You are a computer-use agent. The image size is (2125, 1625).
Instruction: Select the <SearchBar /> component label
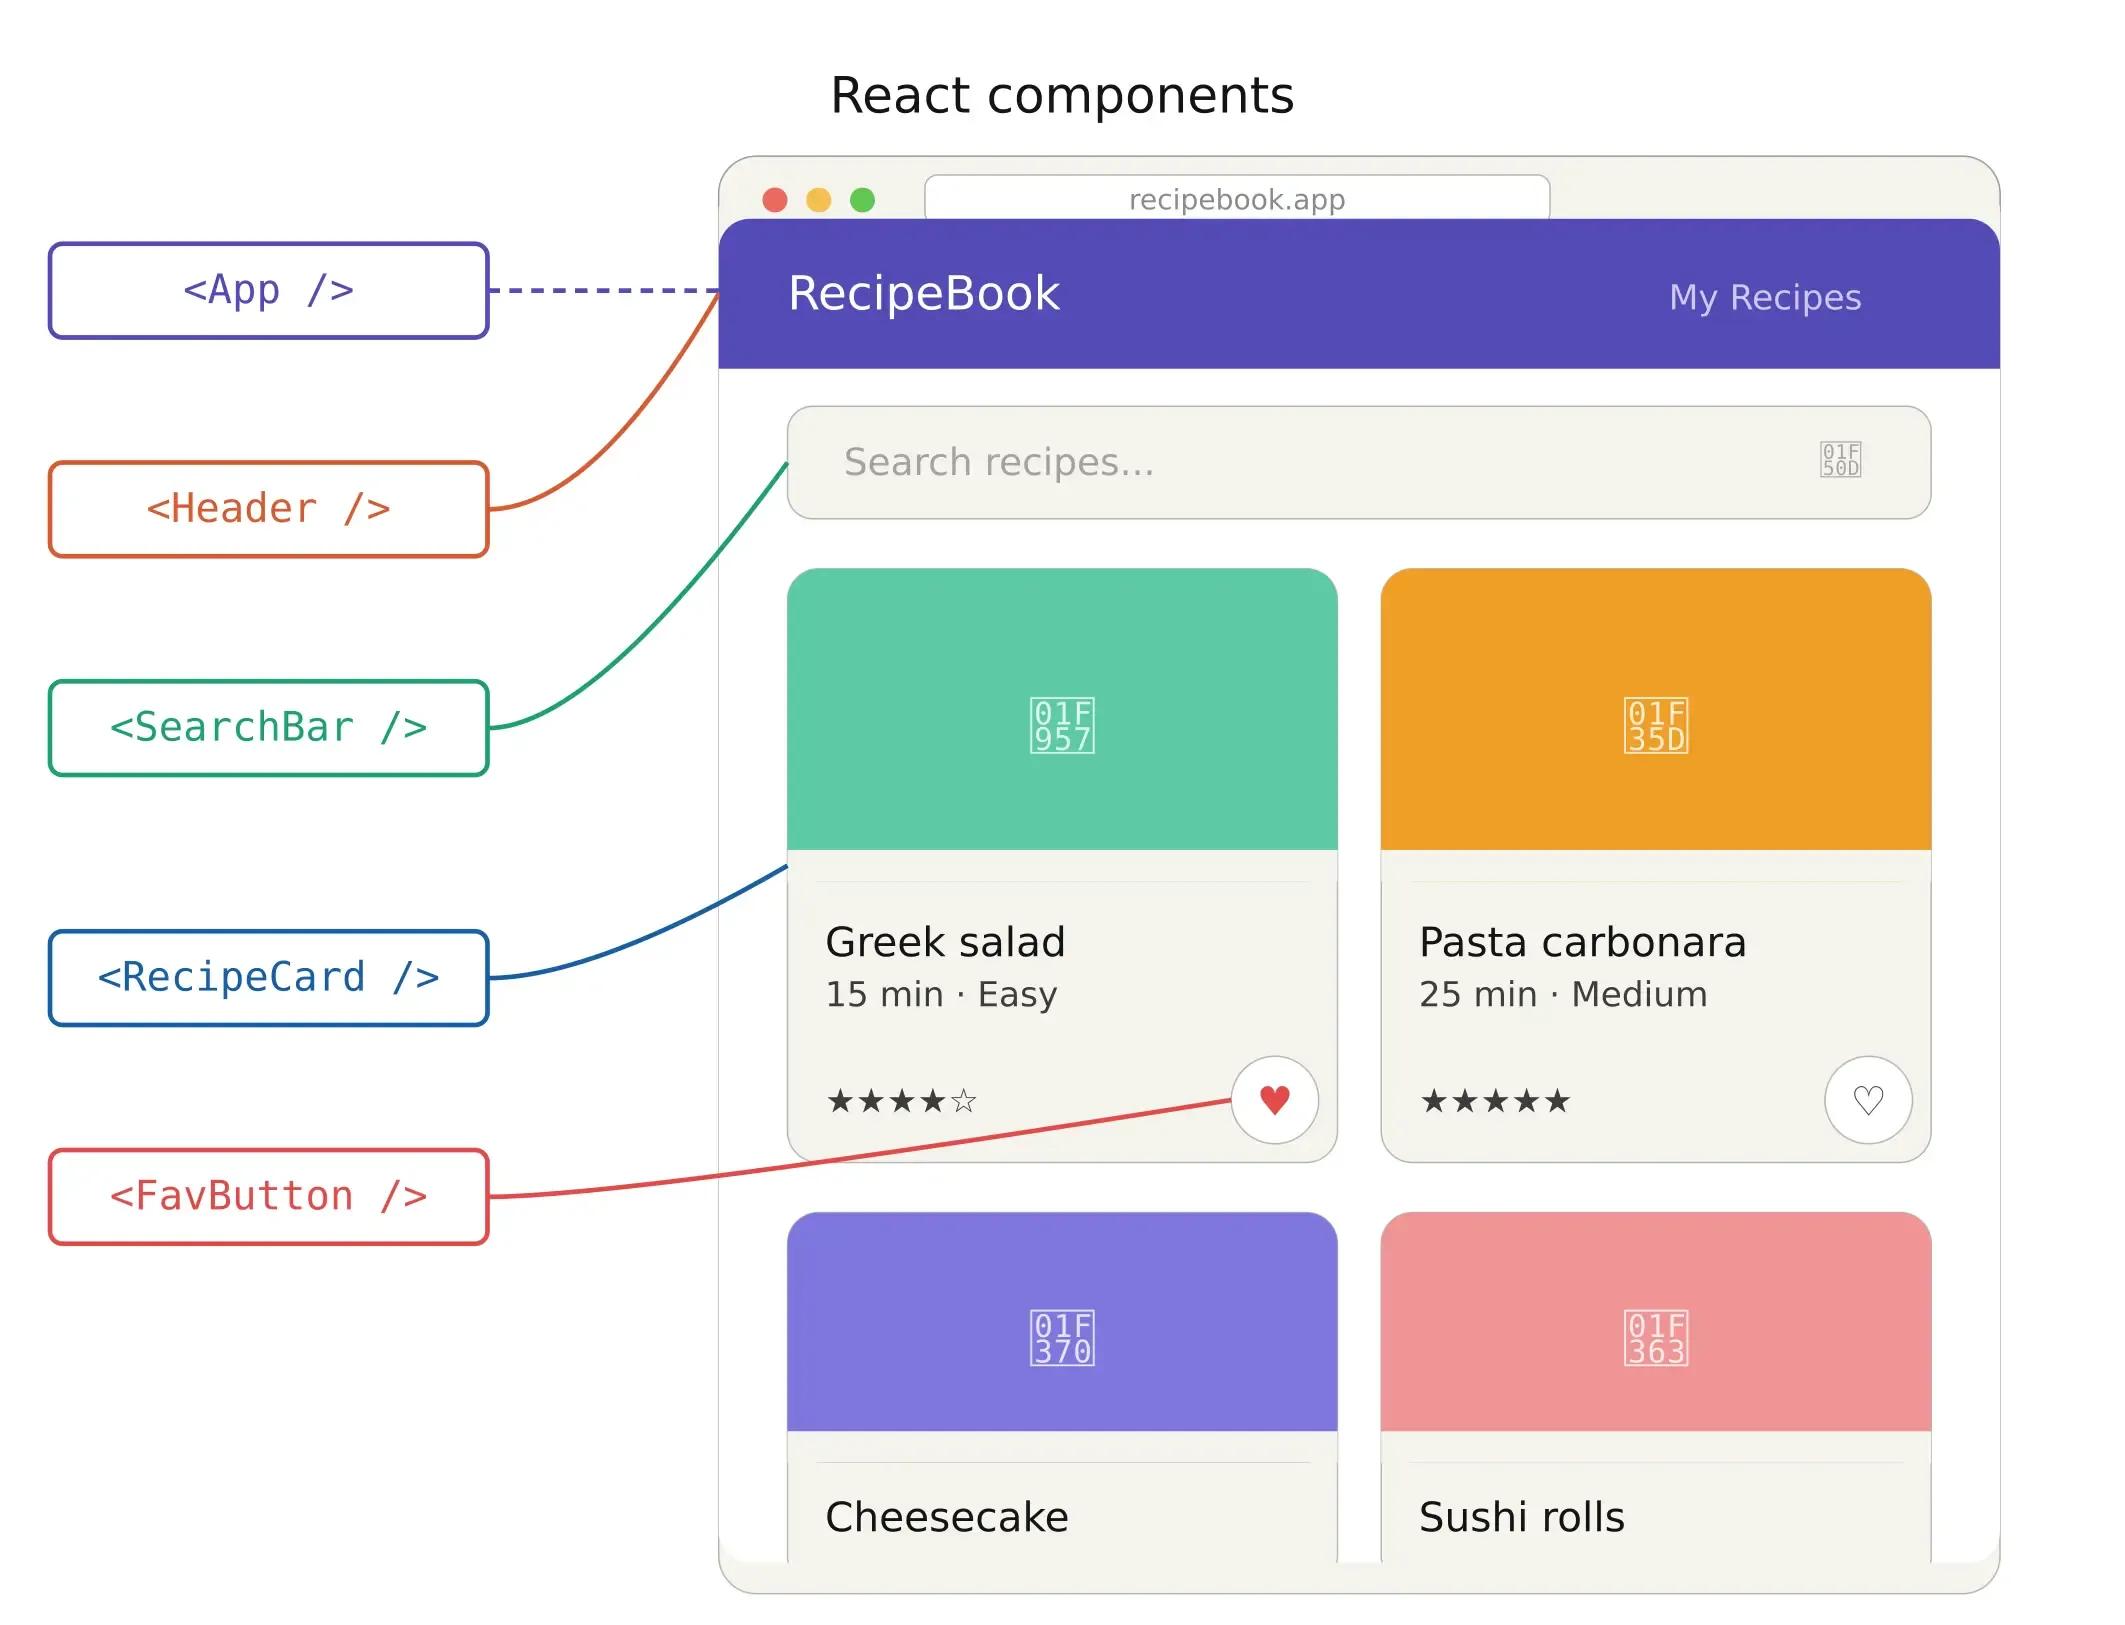[269, 728]
